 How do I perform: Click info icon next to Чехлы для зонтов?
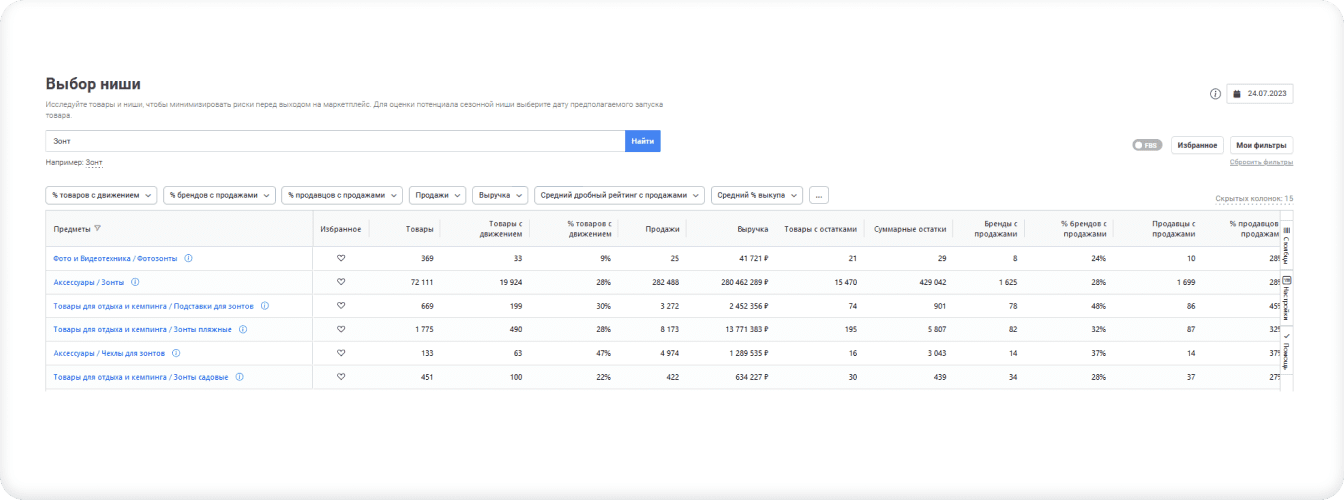176,353
